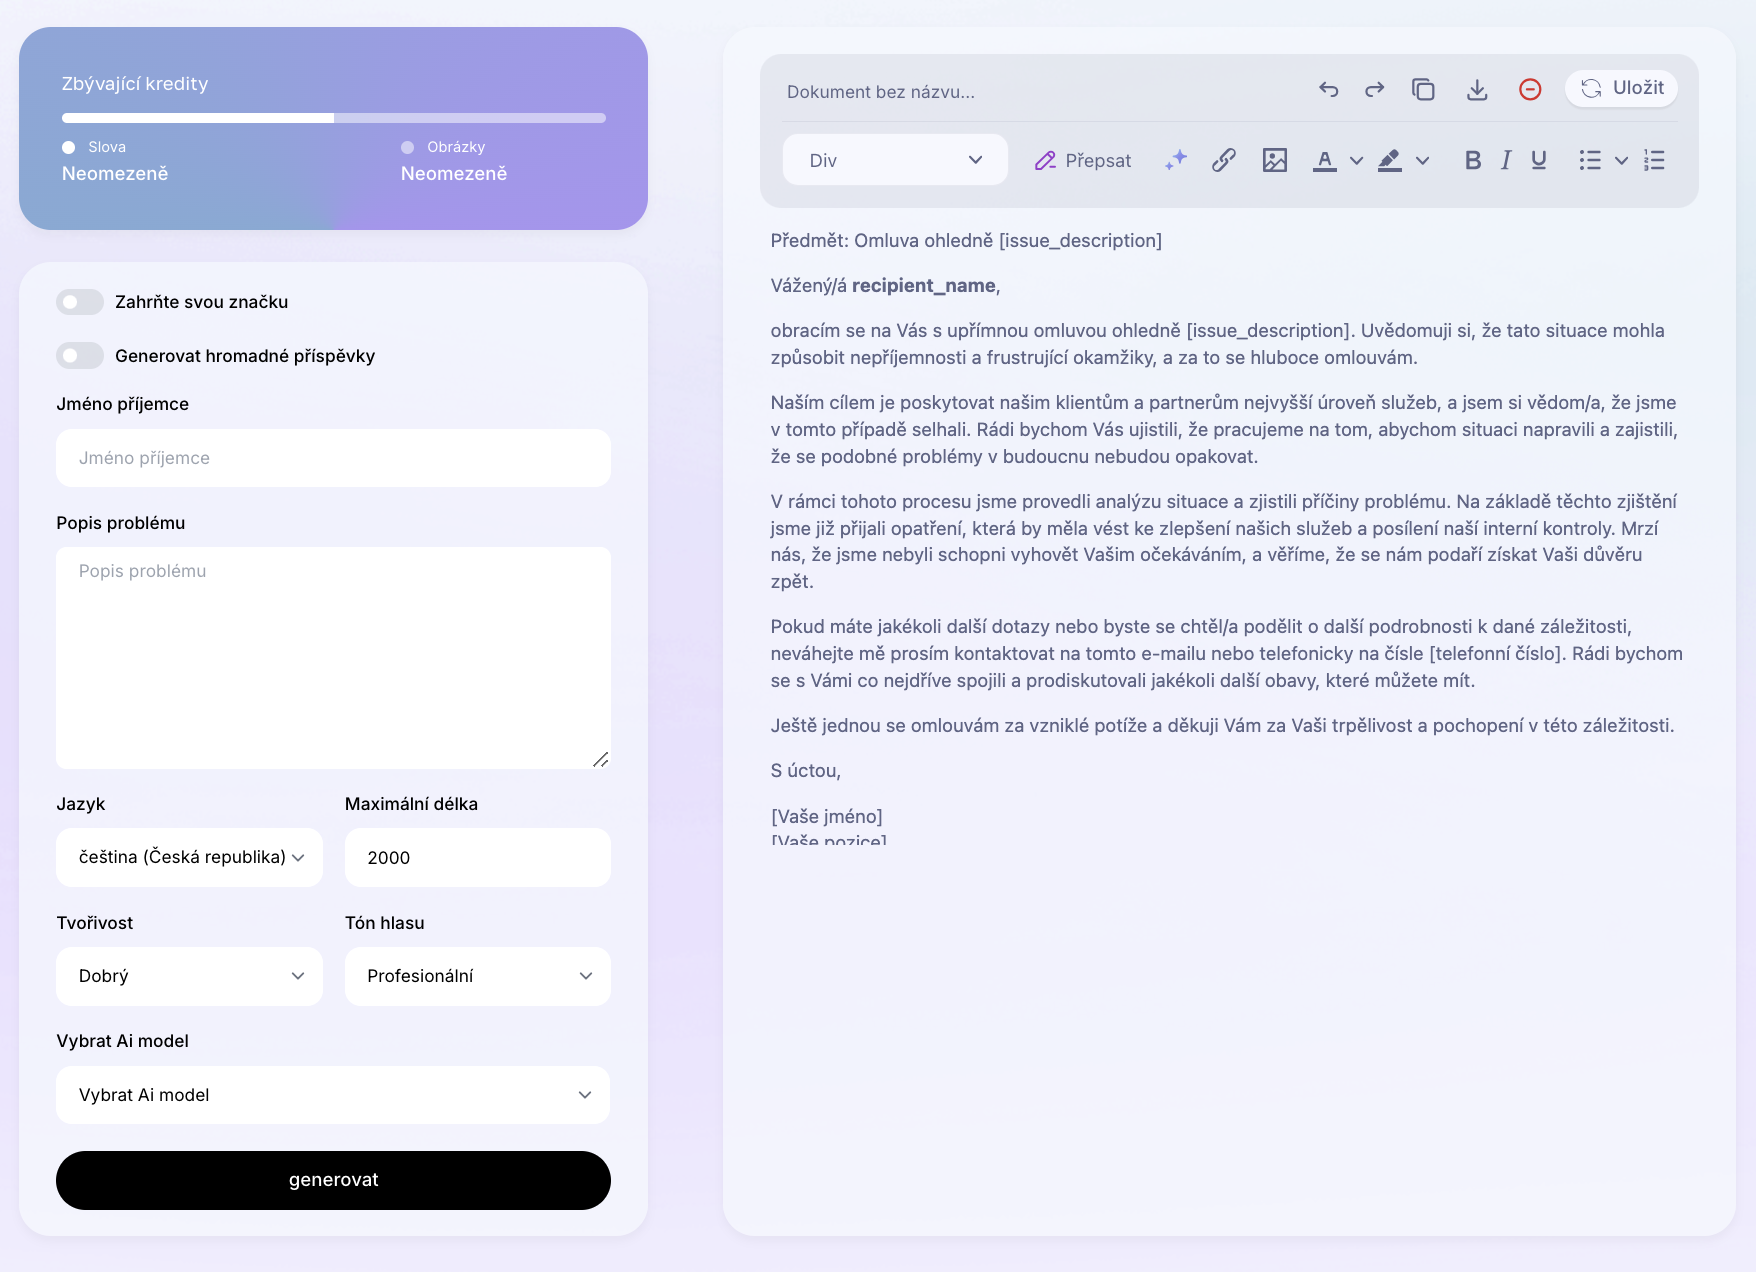Click the [Vaše jméno] placeholder line
The width and height of the screenshot is (1756, 1272).
[827, 817]
